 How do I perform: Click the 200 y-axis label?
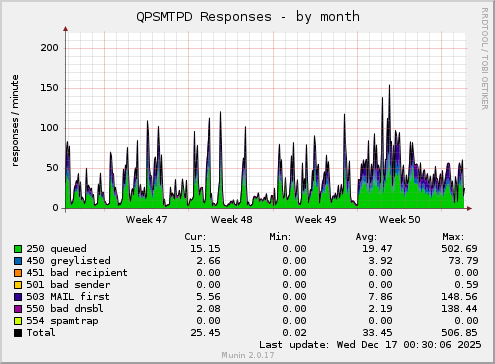point(50,48)
